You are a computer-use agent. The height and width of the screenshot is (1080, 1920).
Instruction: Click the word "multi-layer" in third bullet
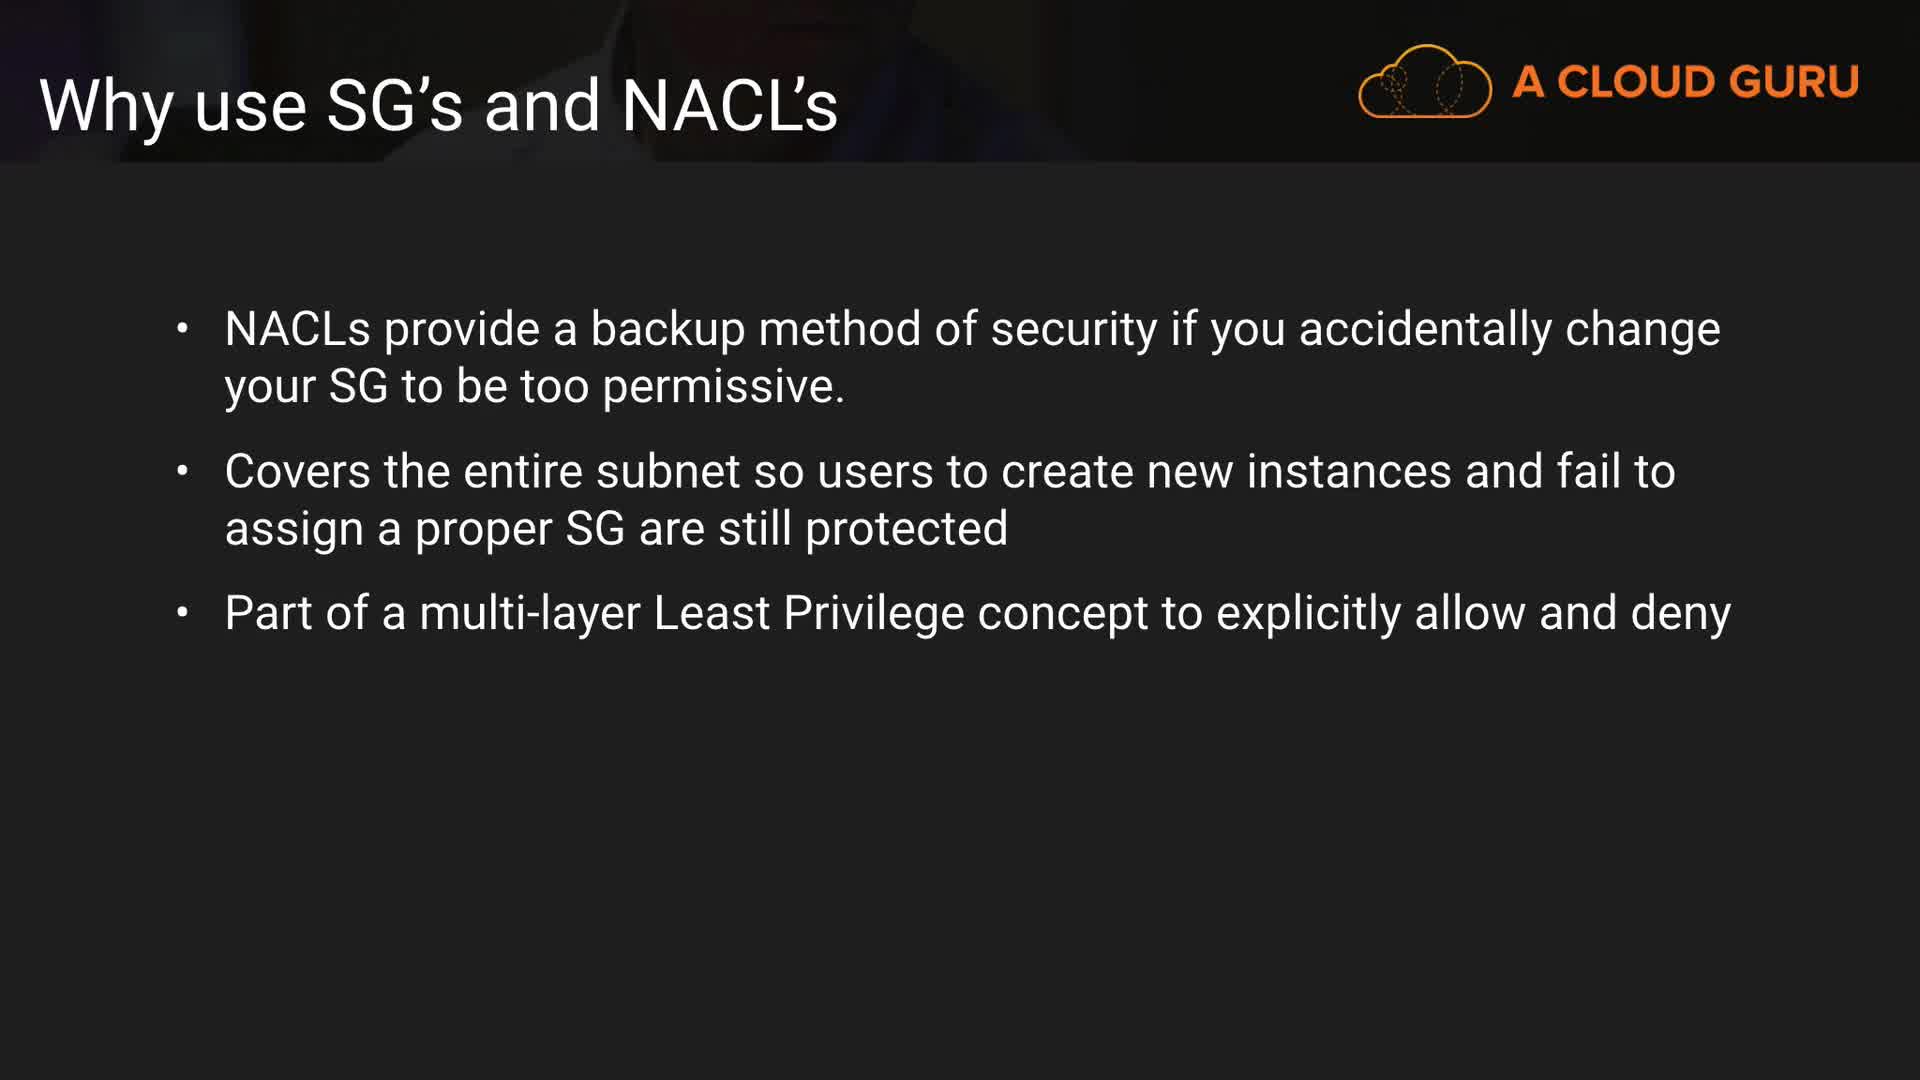click(529, 613)
